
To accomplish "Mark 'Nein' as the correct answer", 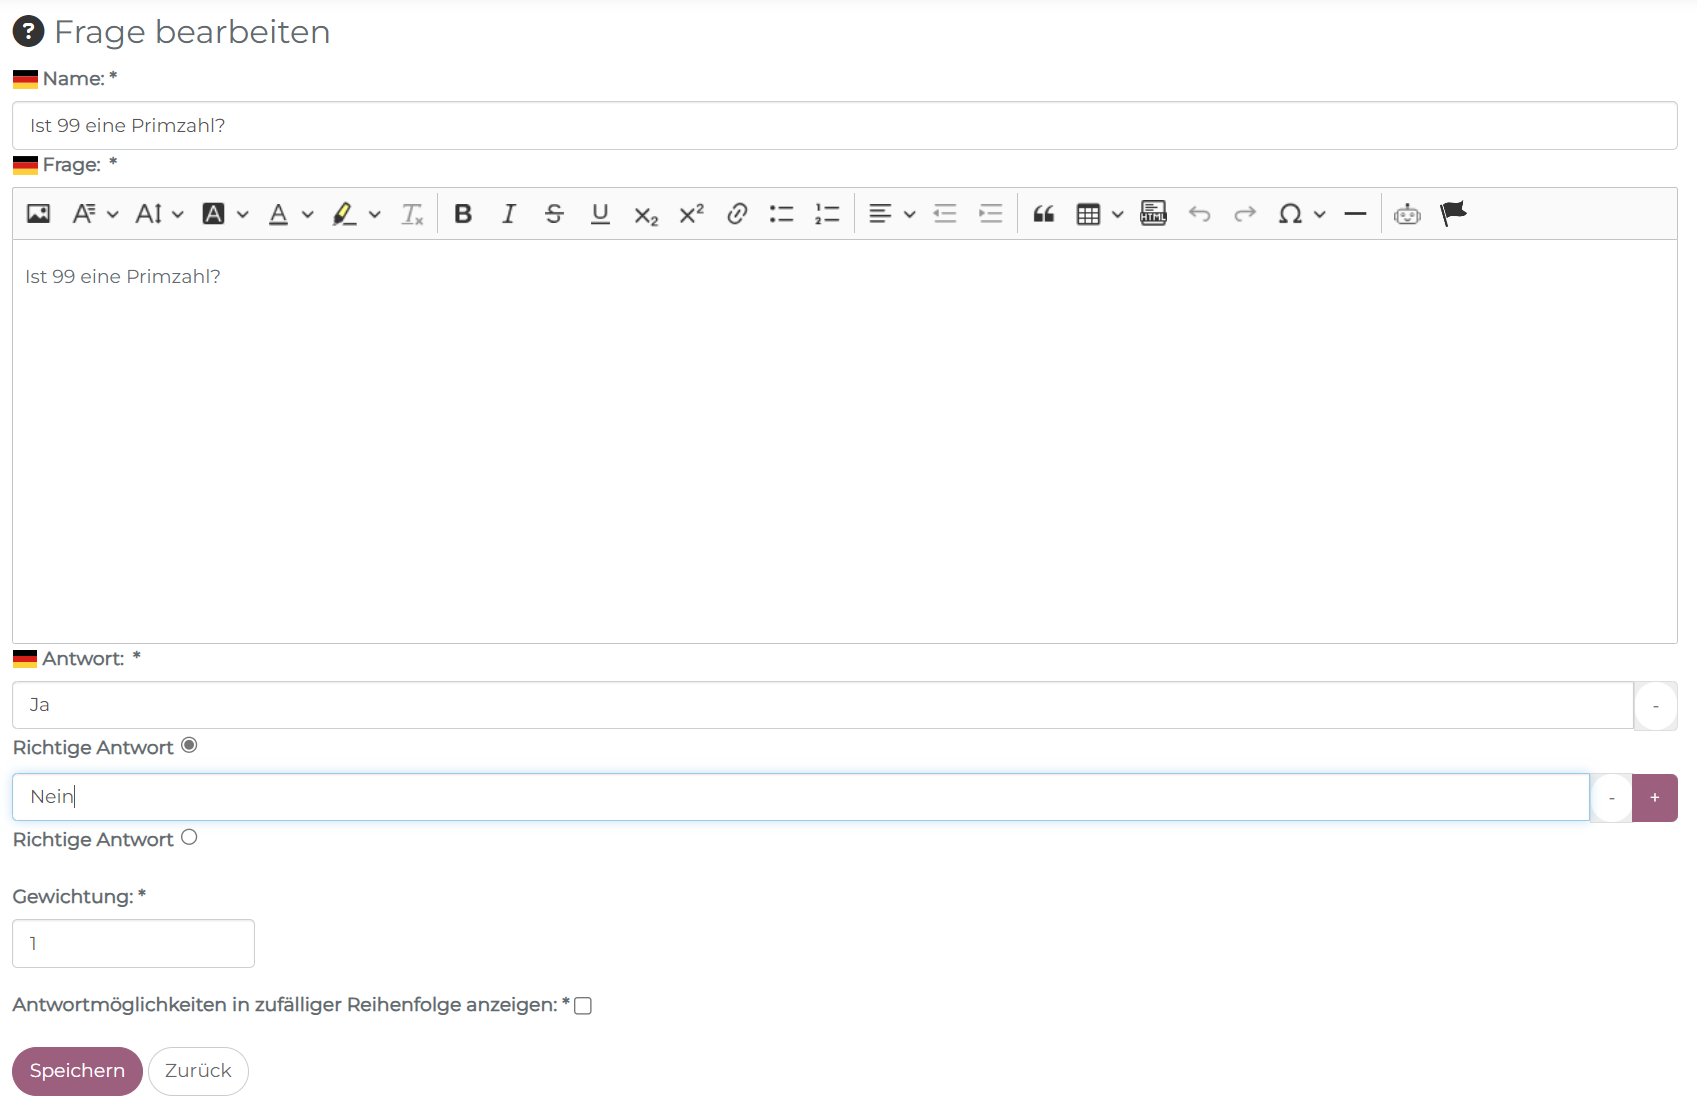I will tap(189, 838).
